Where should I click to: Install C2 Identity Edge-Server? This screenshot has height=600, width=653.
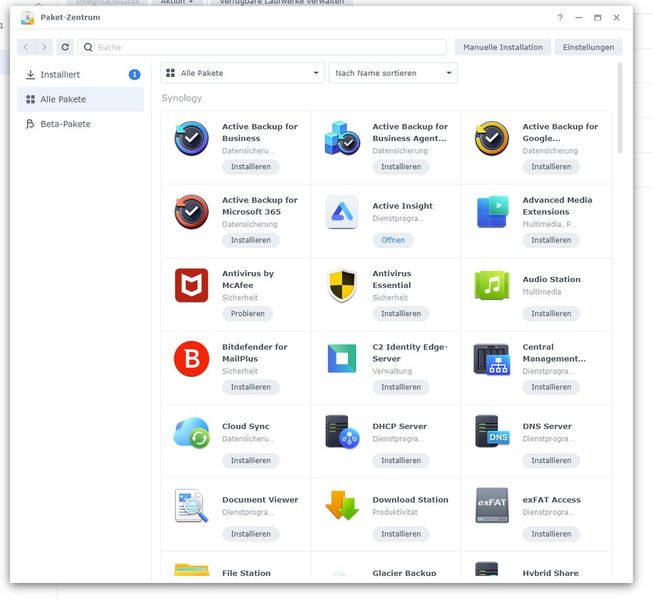click(x=401, y=387)
